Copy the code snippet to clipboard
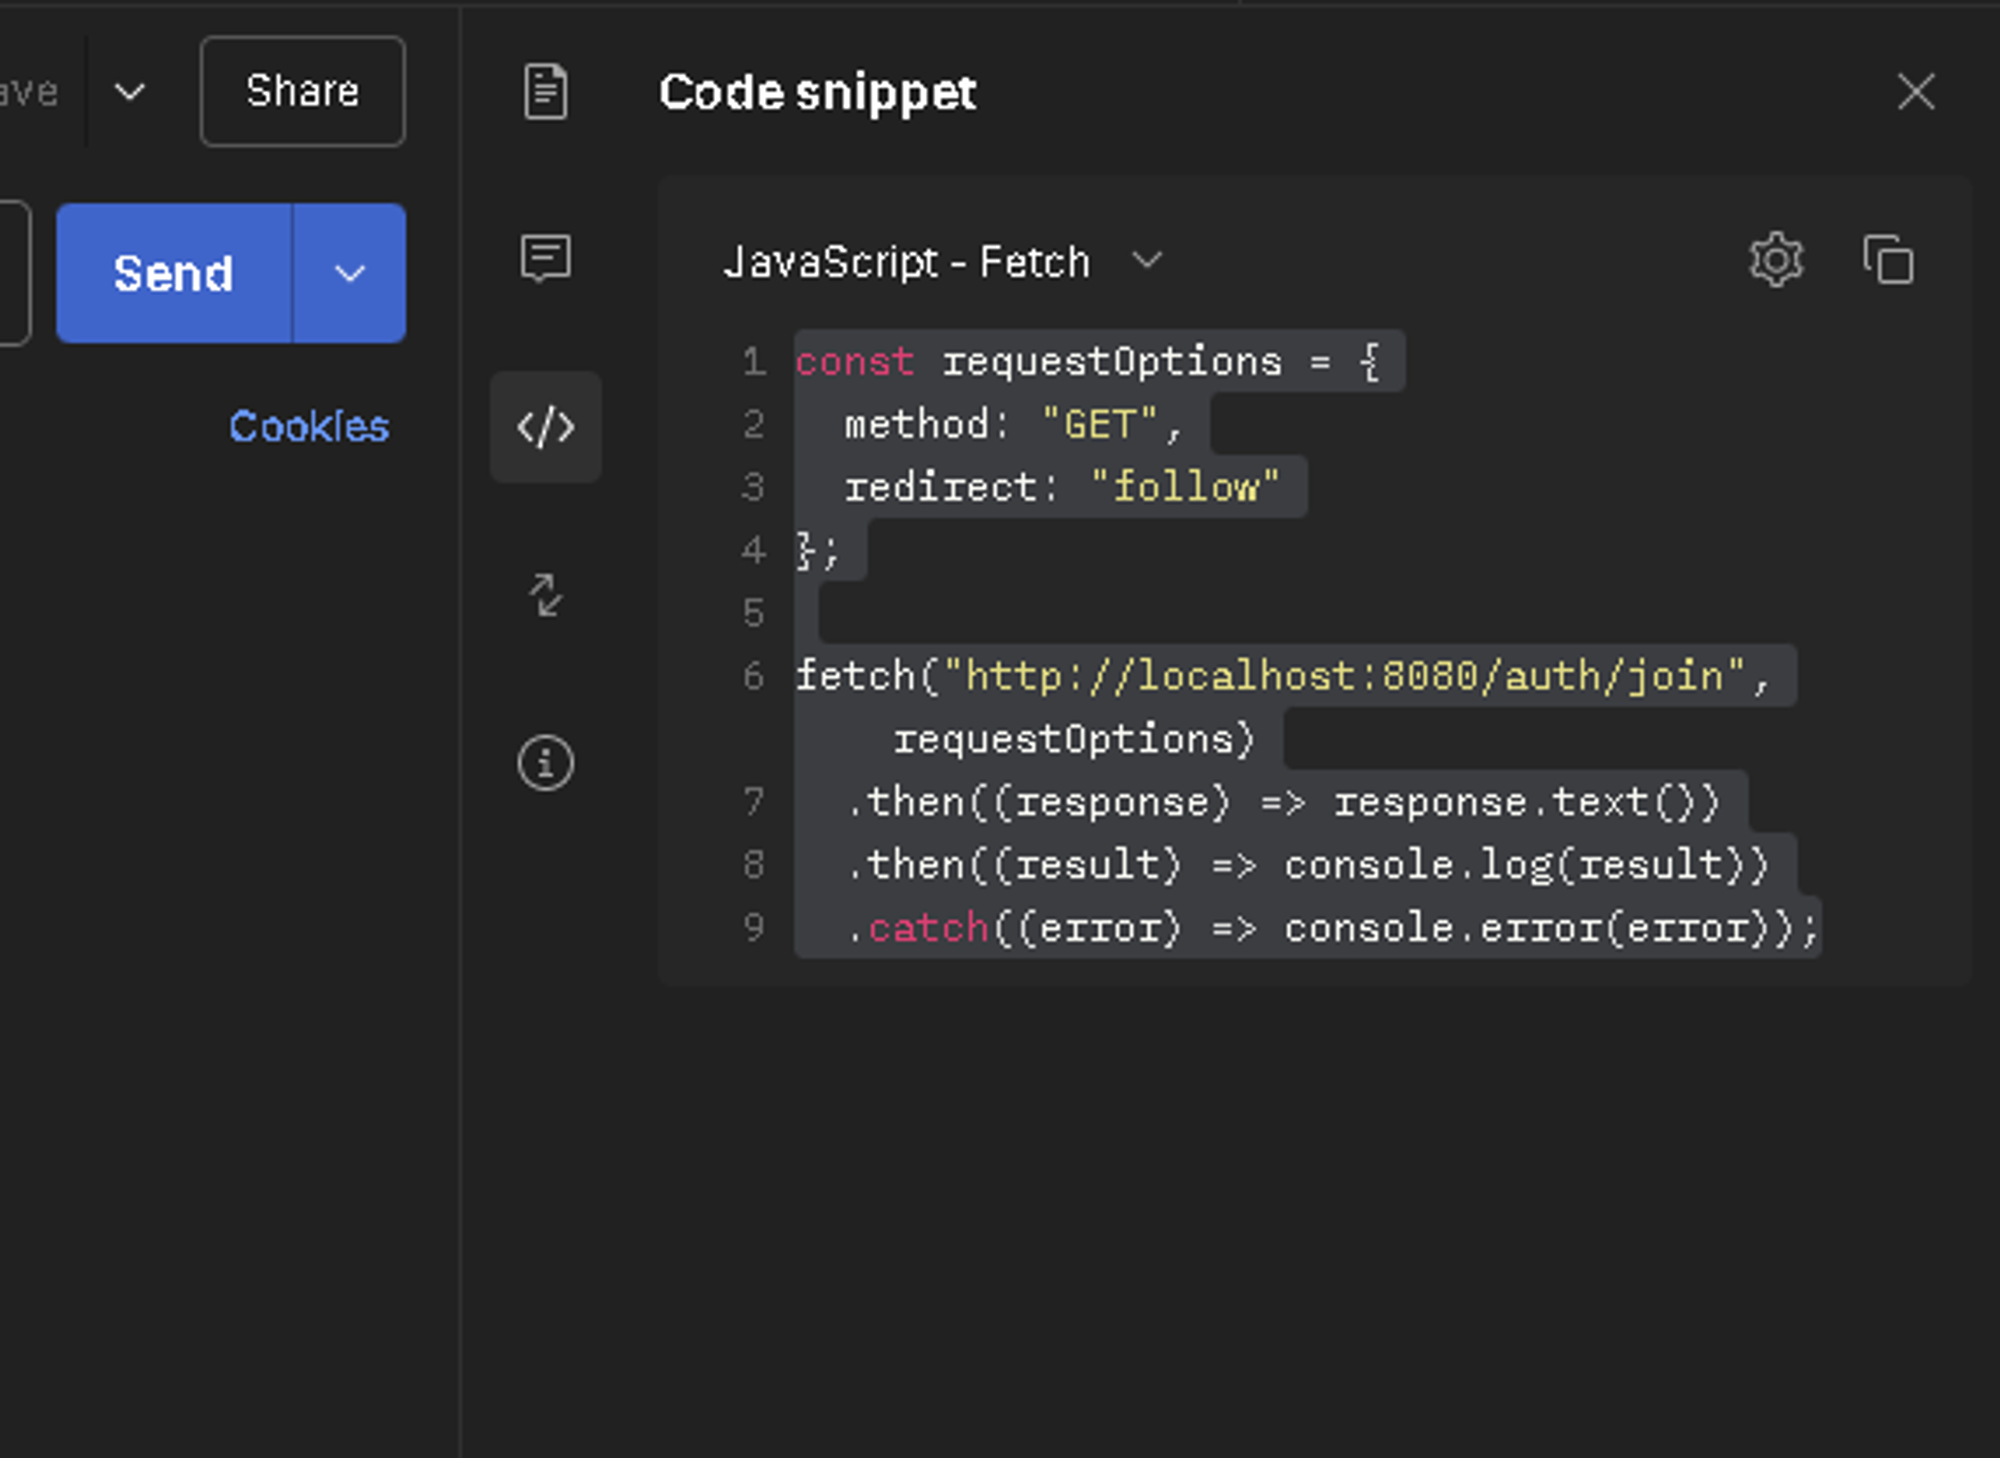This screenshot has height=1458, width=2000. (1888, 261)
